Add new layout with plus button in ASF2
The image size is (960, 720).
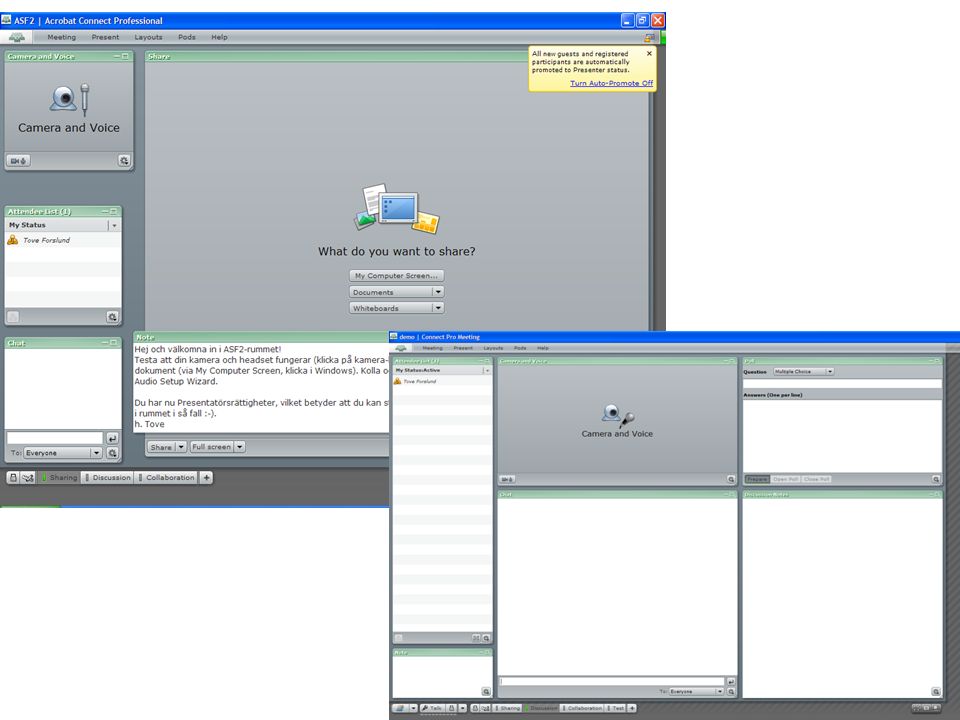tap(206, 478)
